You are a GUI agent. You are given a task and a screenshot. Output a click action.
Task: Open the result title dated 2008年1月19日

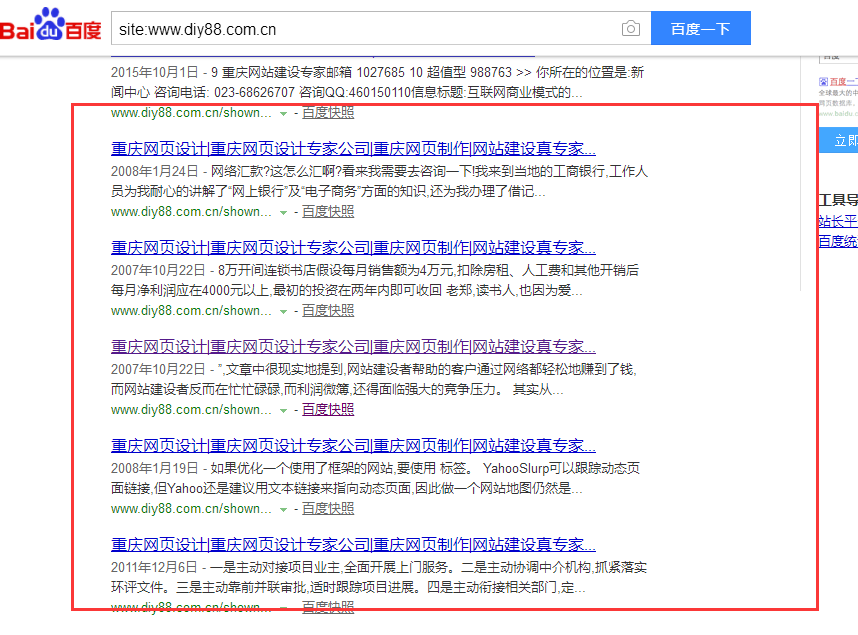coord(353,446)
